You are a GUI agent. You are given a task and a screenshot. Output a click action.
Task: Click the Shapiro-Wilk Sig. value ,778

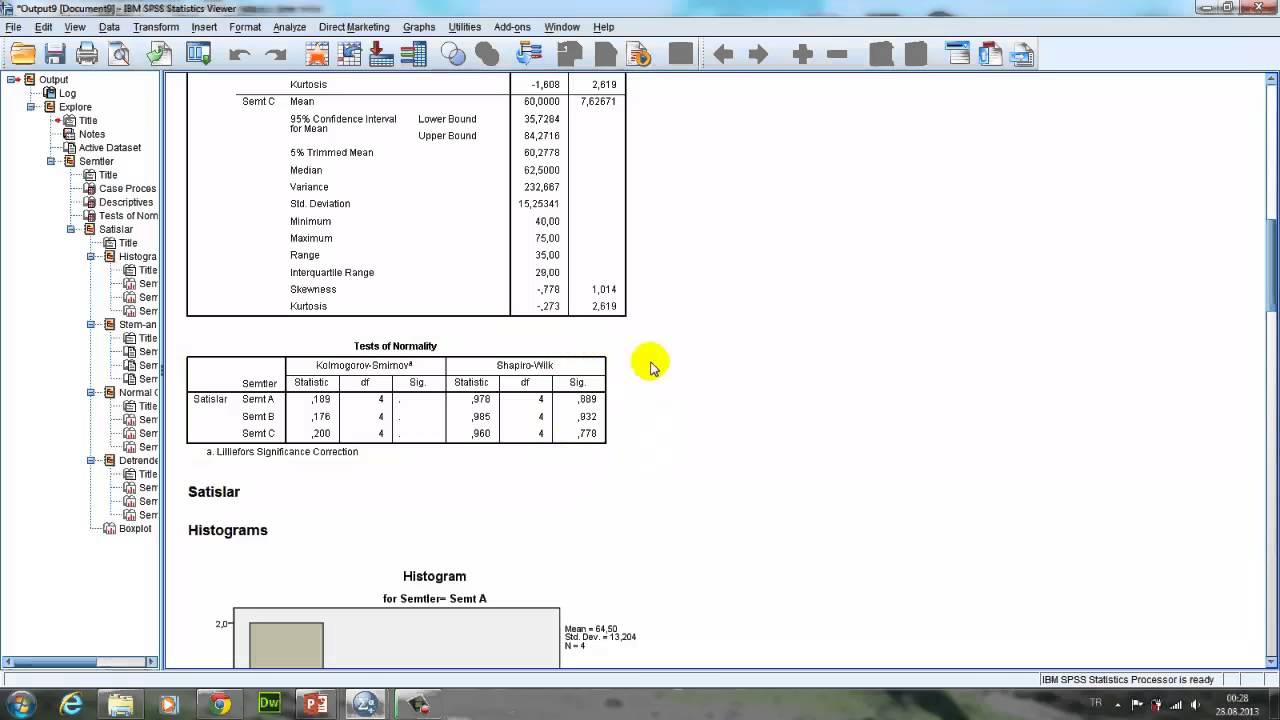click(x=587, y=433)
